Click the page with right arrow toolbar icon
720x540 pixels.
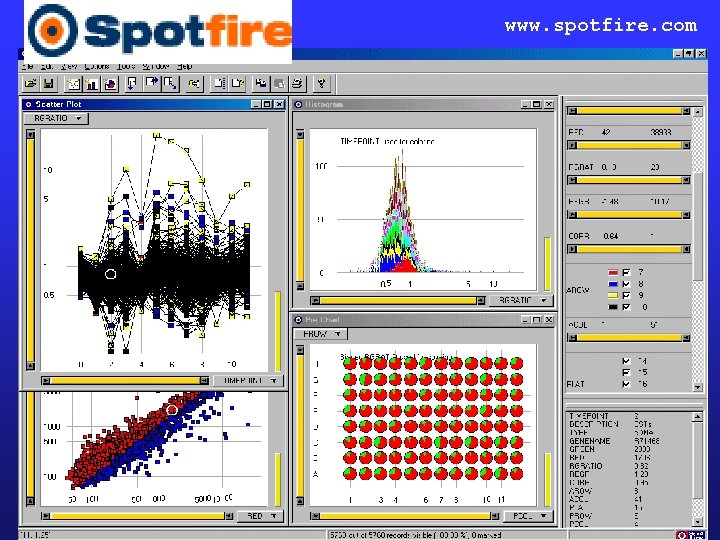151,84
